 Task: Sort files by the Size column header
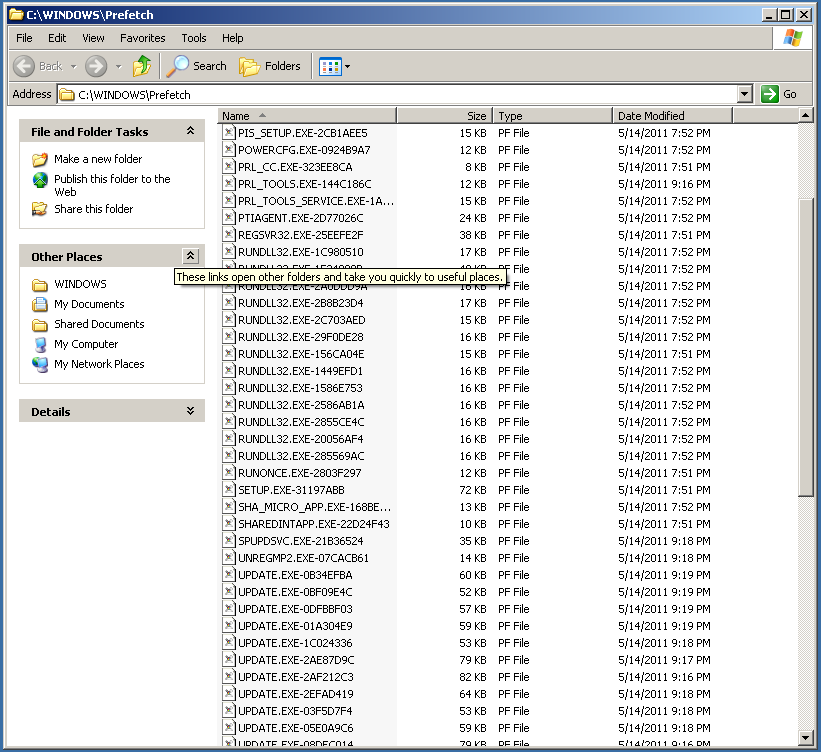(x=445, y=116)
